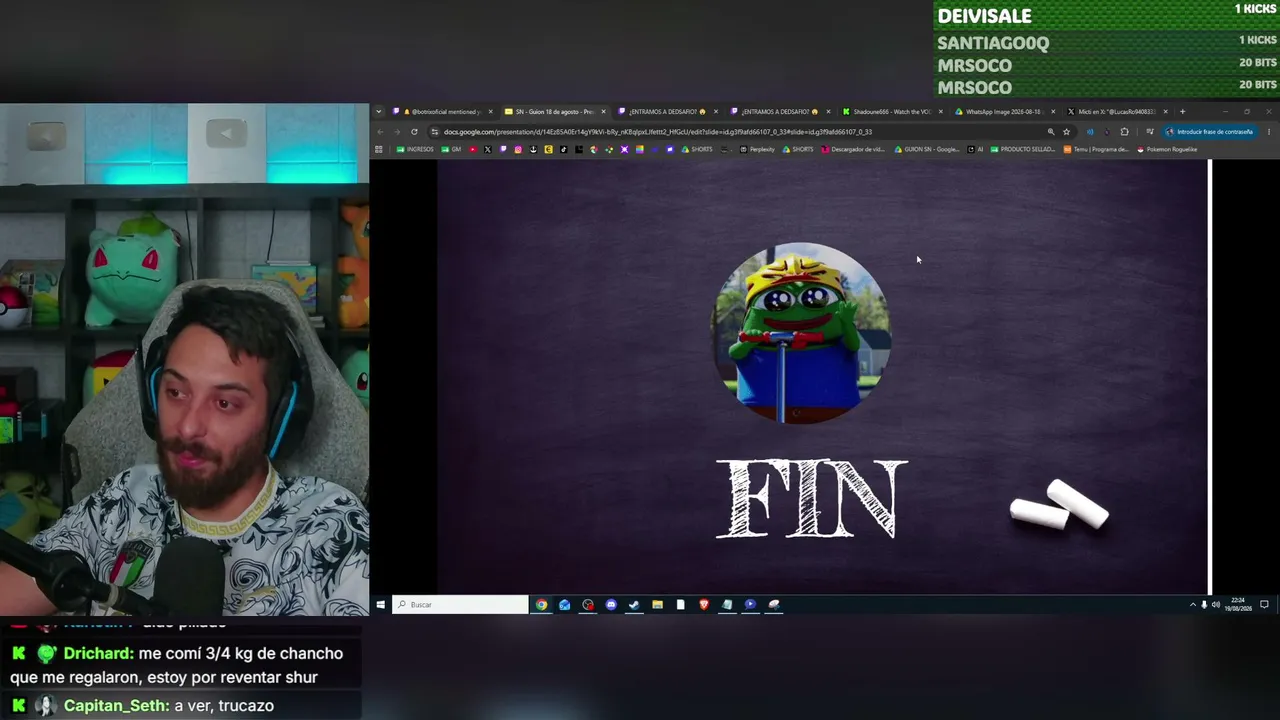Open the apps grid in bookmarks bar
1280x720 pixels.
point(378,149)
